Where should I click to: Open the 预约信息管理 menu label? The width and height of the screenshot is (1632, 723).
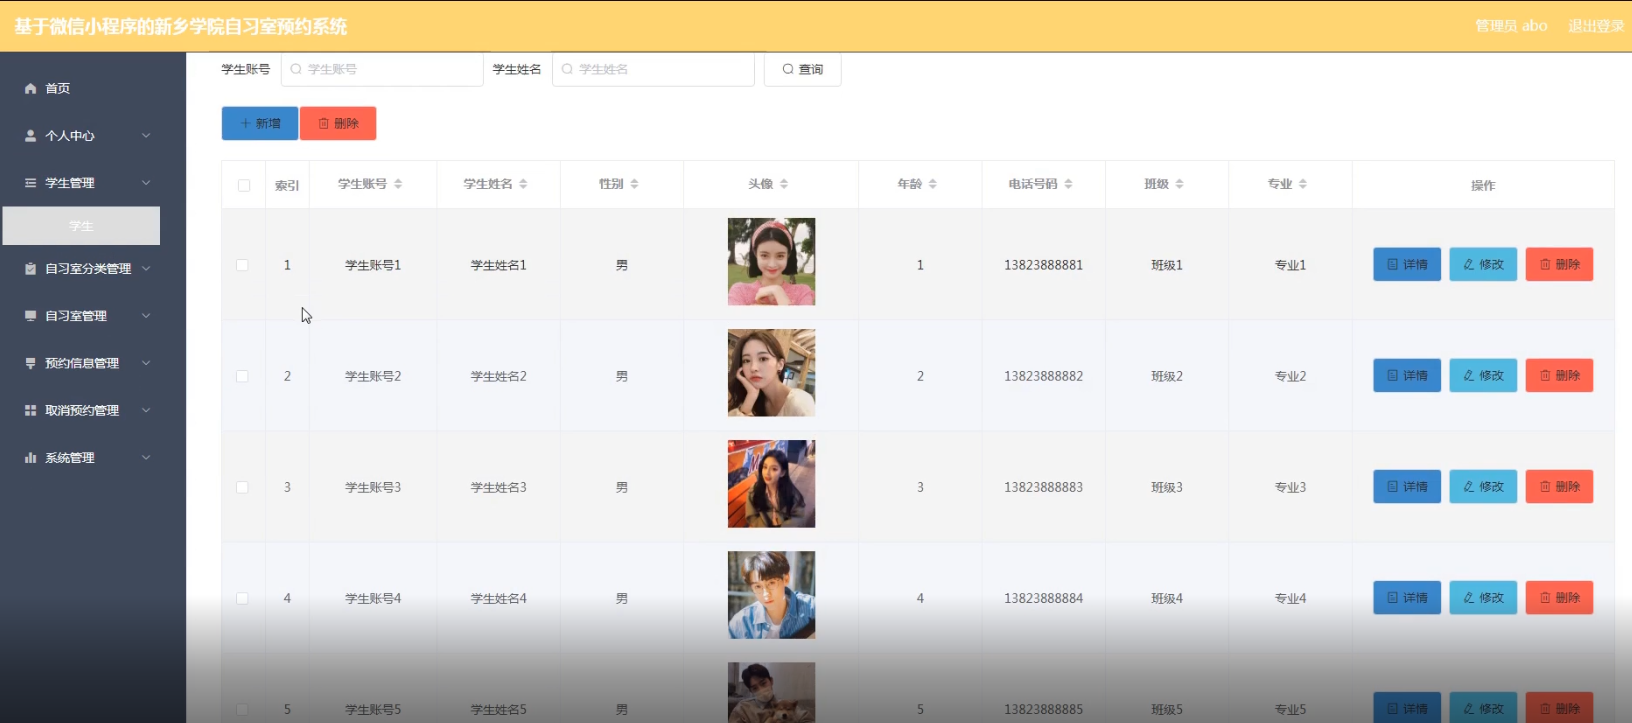click(82, 363)
